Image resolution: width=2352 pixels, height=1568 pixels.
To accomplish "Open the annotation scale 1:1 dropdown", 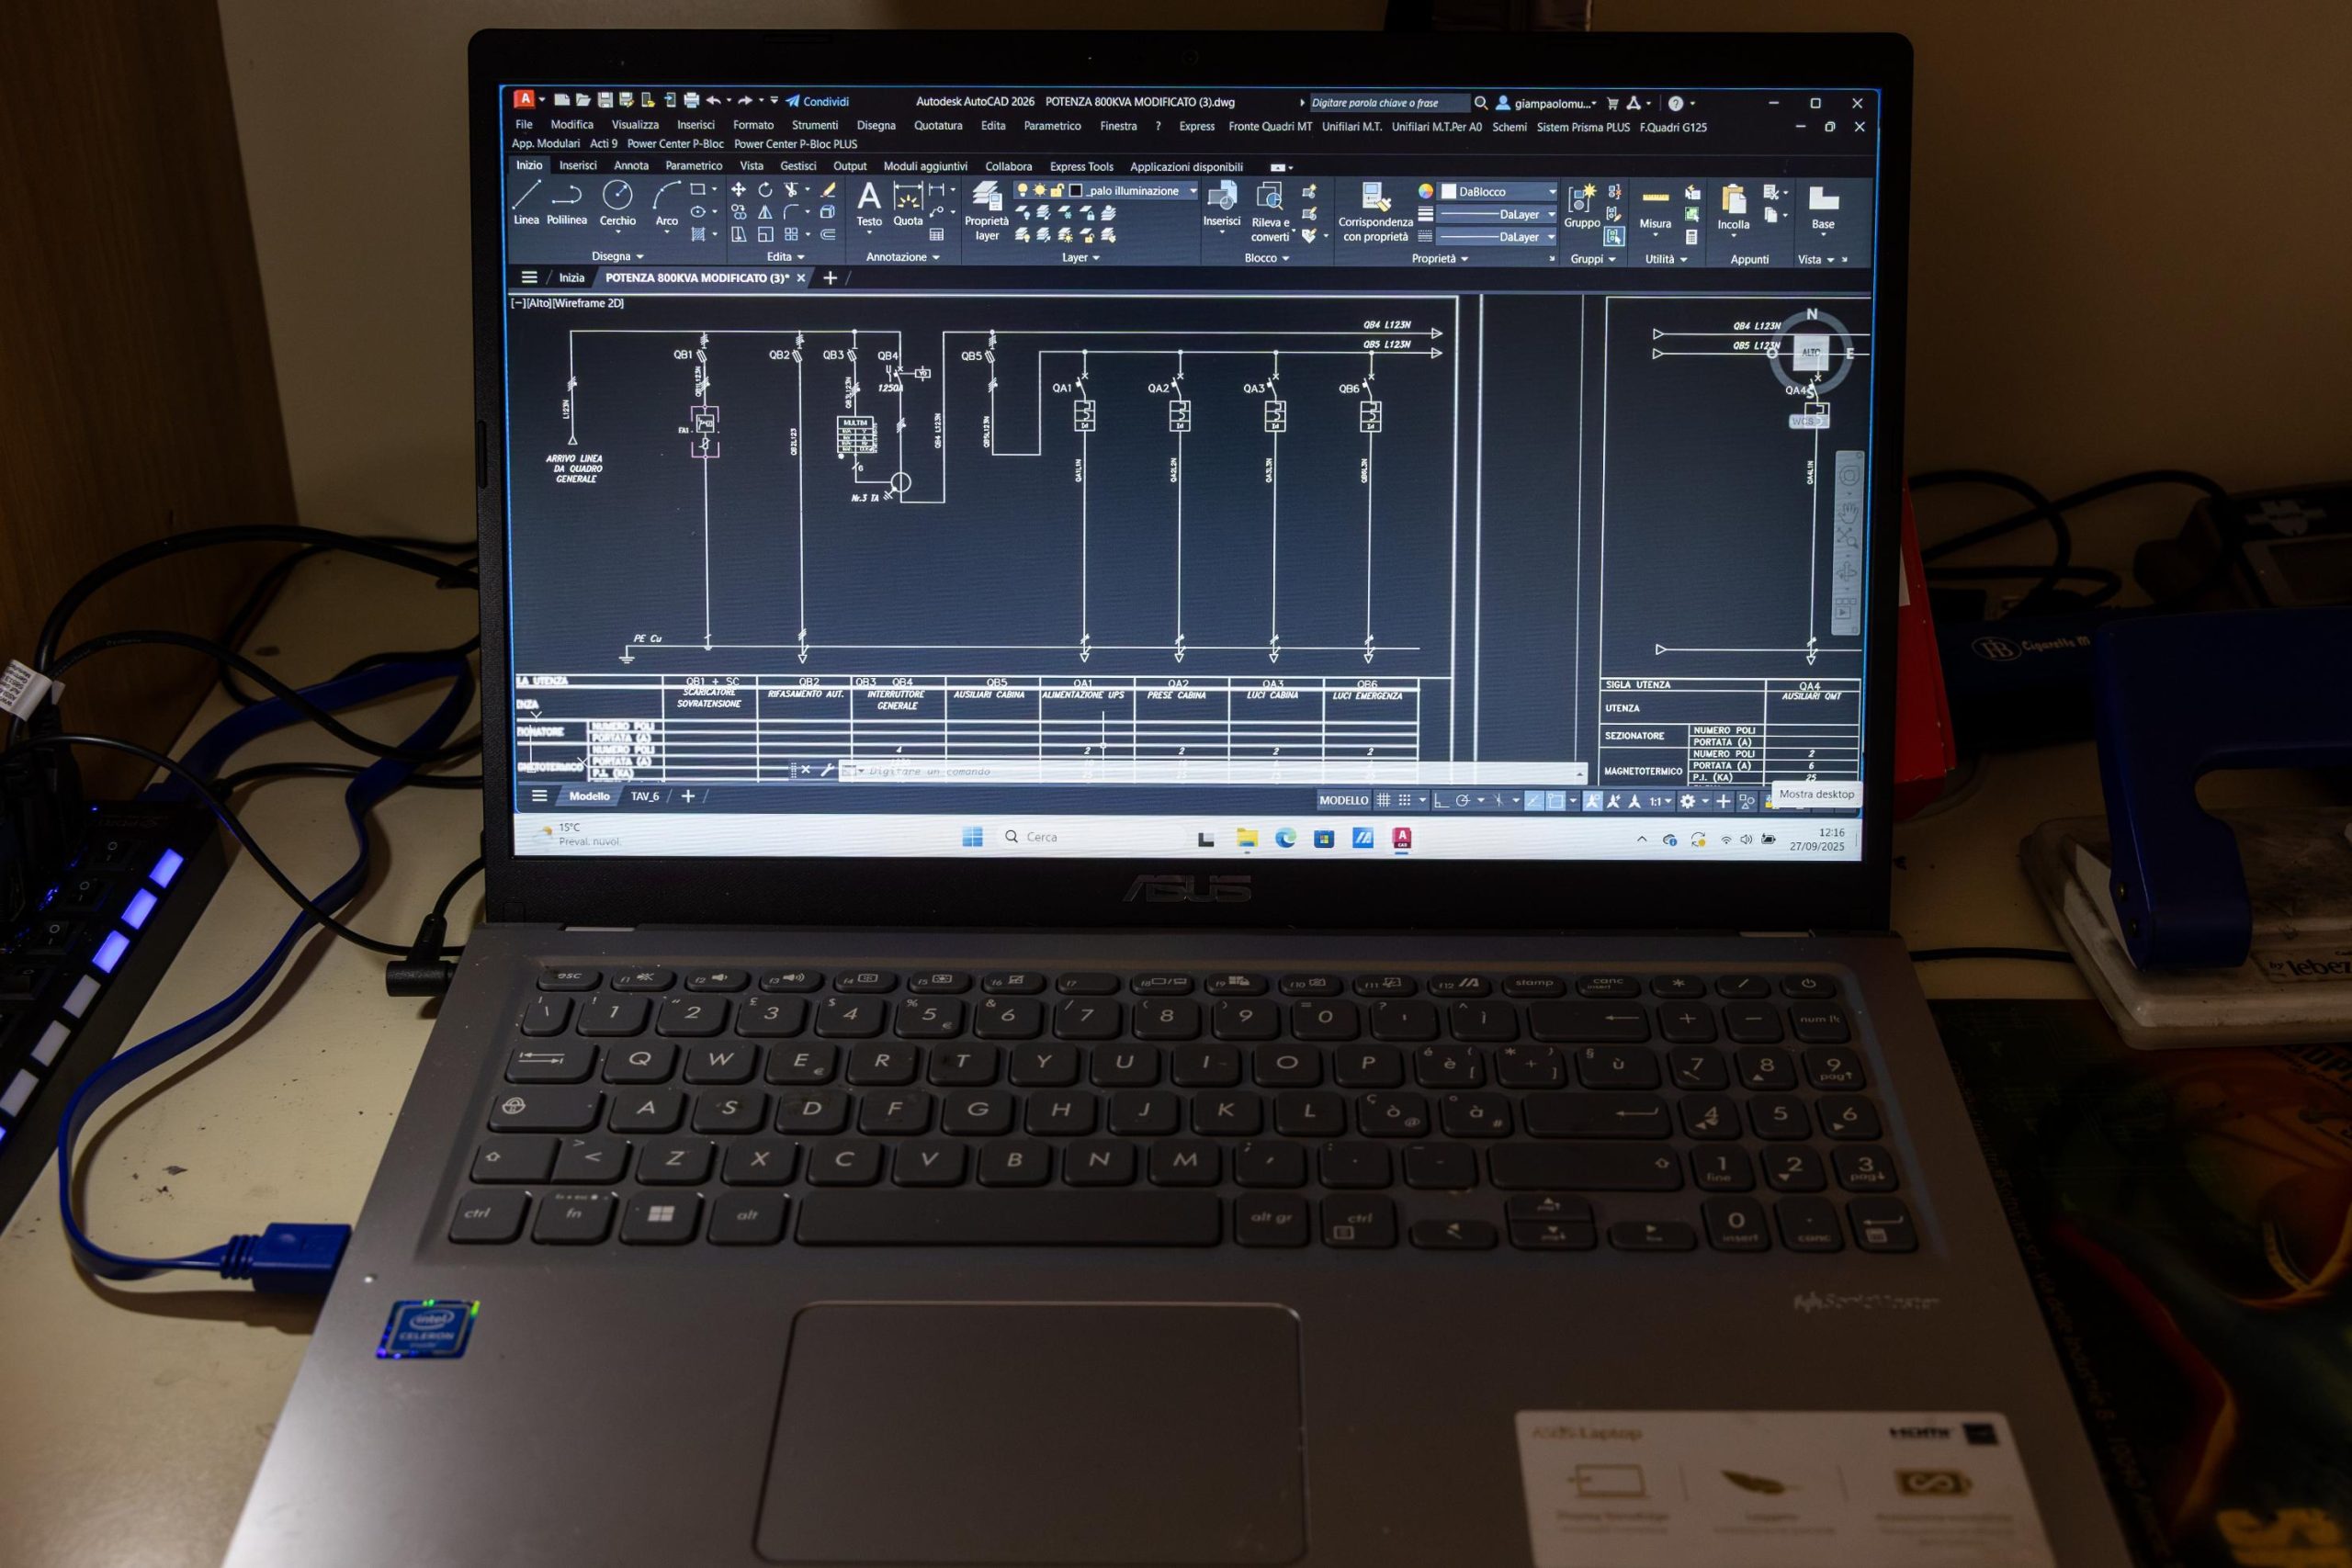I will (x=1660, y=801).
